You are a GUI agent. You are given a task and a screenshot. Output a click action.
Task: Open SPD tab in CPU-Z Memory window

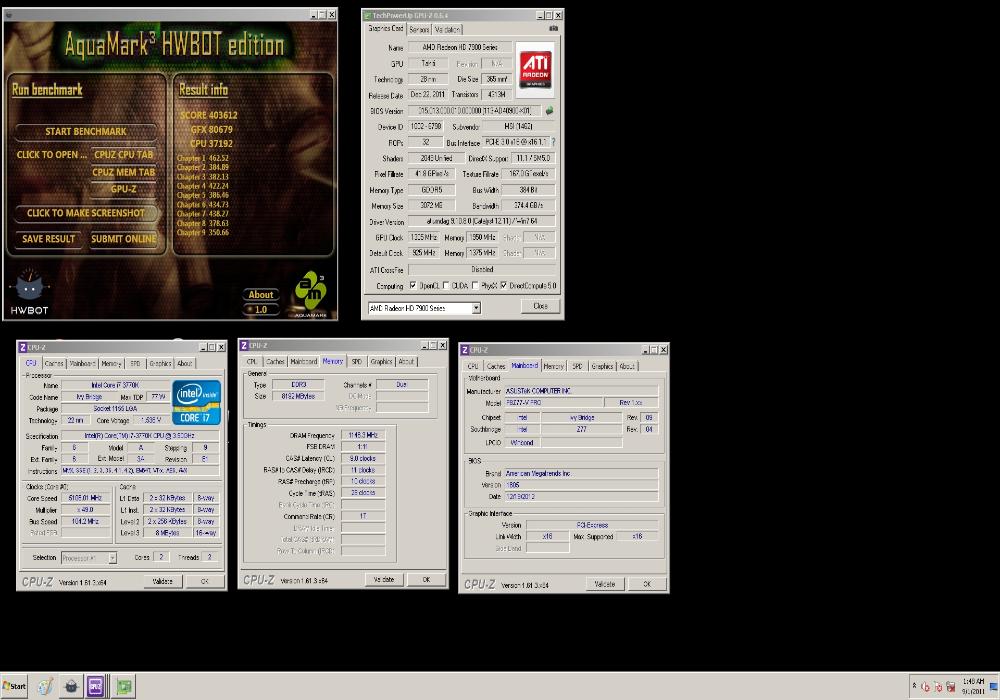[x=357, y=361]
